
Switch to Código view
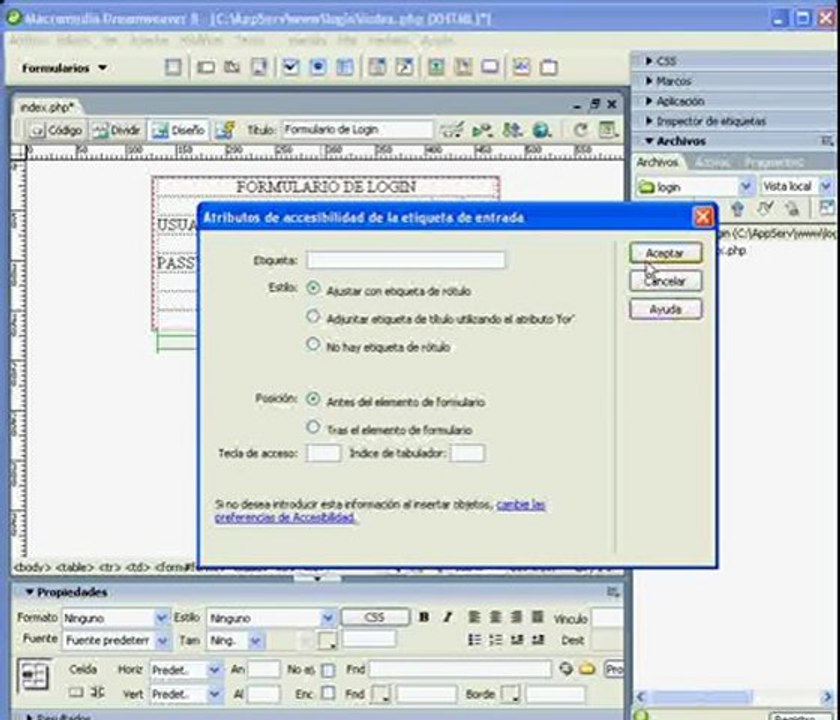(56, 130)
